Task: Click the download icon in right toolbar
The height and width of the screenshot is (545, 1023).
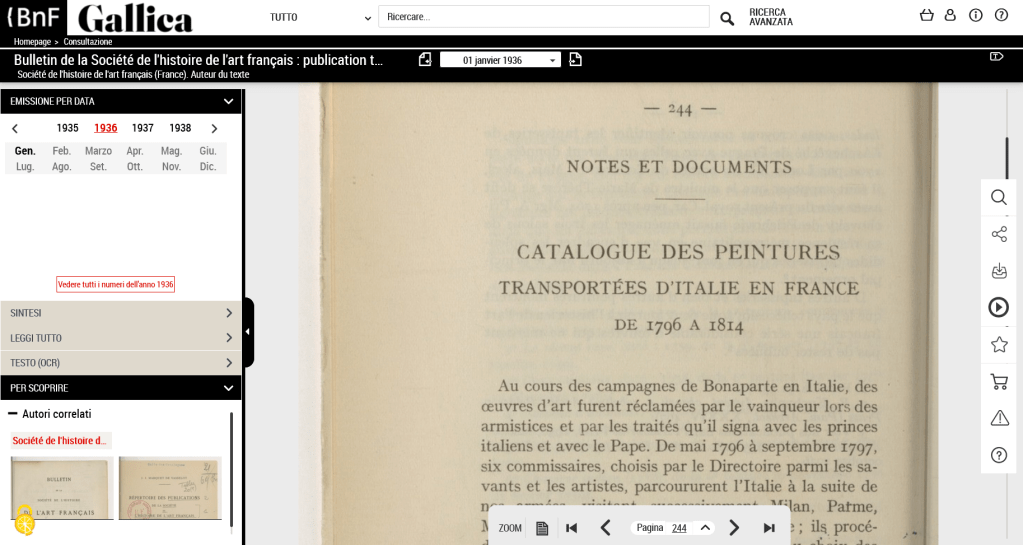Action: (x=998, y=271)
